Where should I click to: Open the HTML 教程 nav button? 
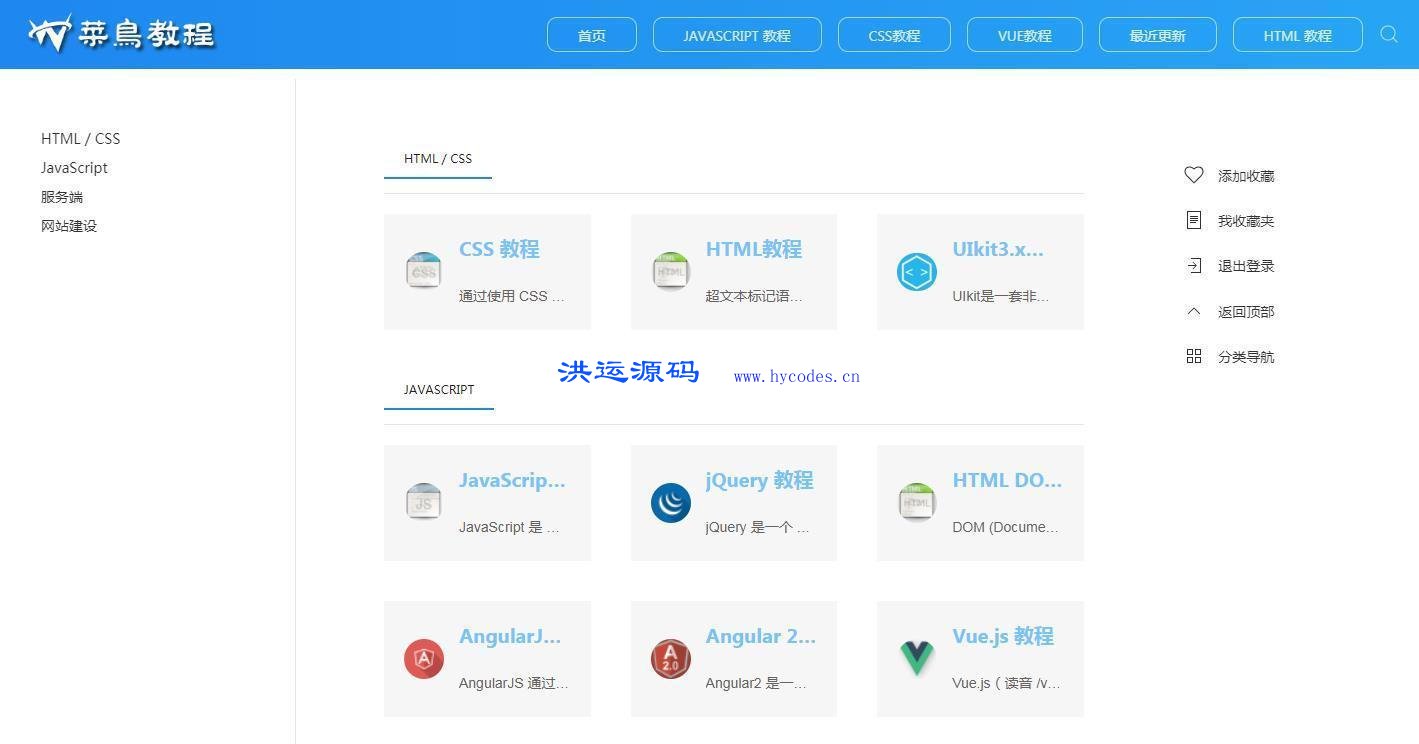(x=1298, y=35)
